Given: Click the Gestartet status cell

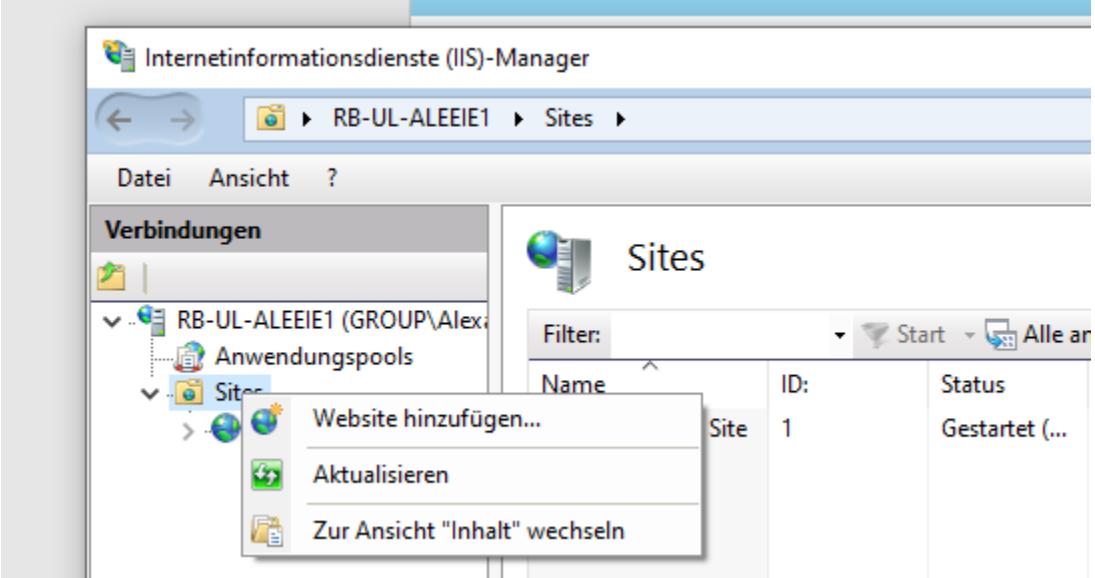Looking at the screenshot, I should [1004, 428].
